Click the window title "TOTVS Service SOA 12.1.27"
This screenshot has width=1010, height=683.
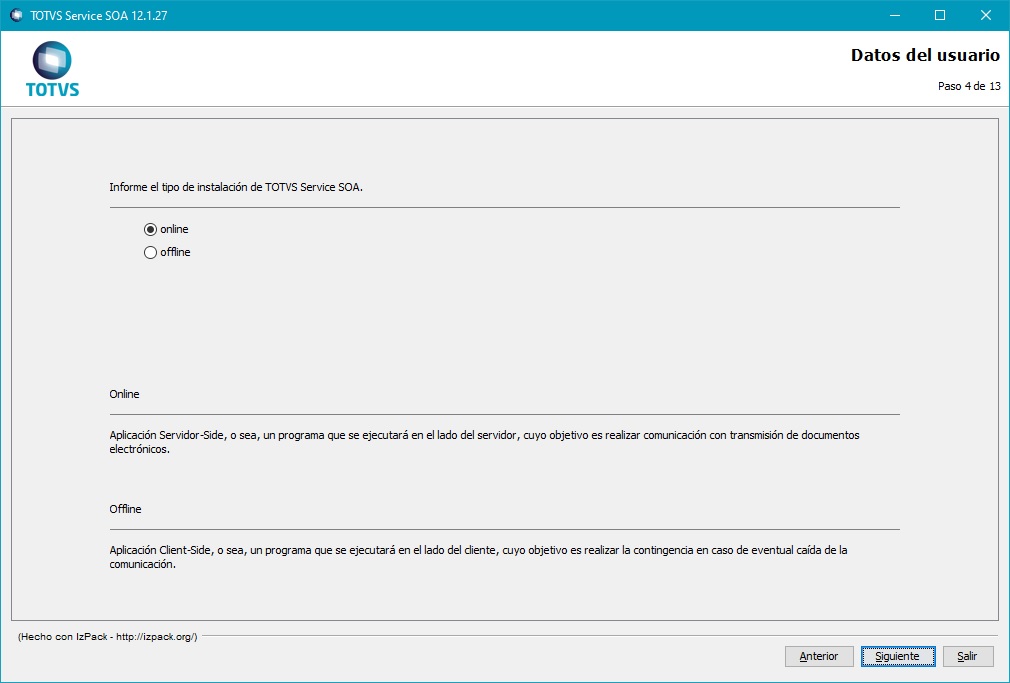[99, 15]
